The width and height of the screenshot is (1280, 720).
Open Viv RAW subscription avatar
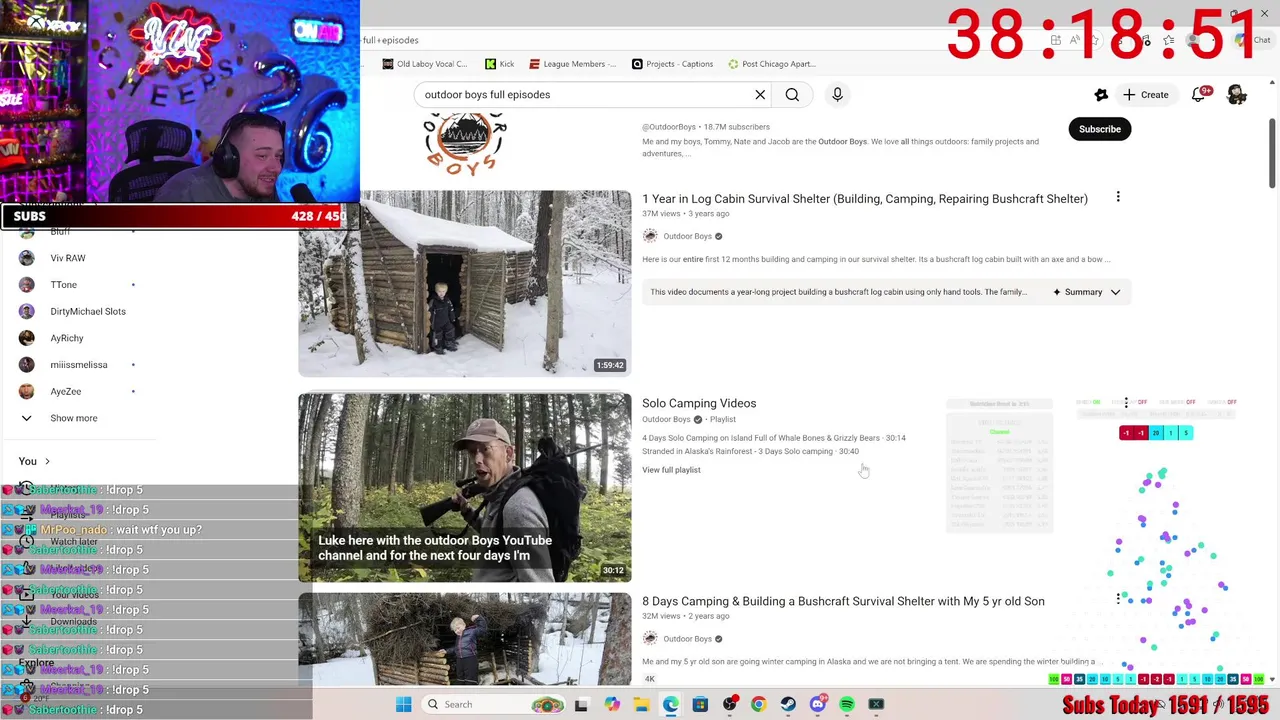tap(27, 258)
